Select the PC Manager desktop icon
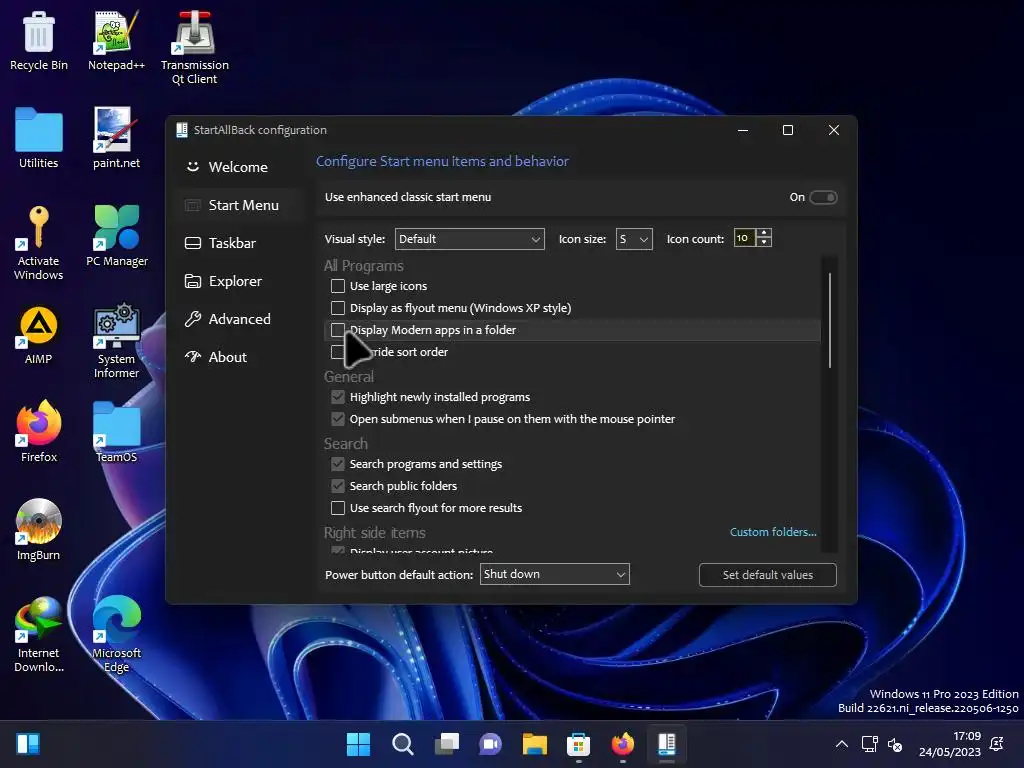 [x=116, y=236]
